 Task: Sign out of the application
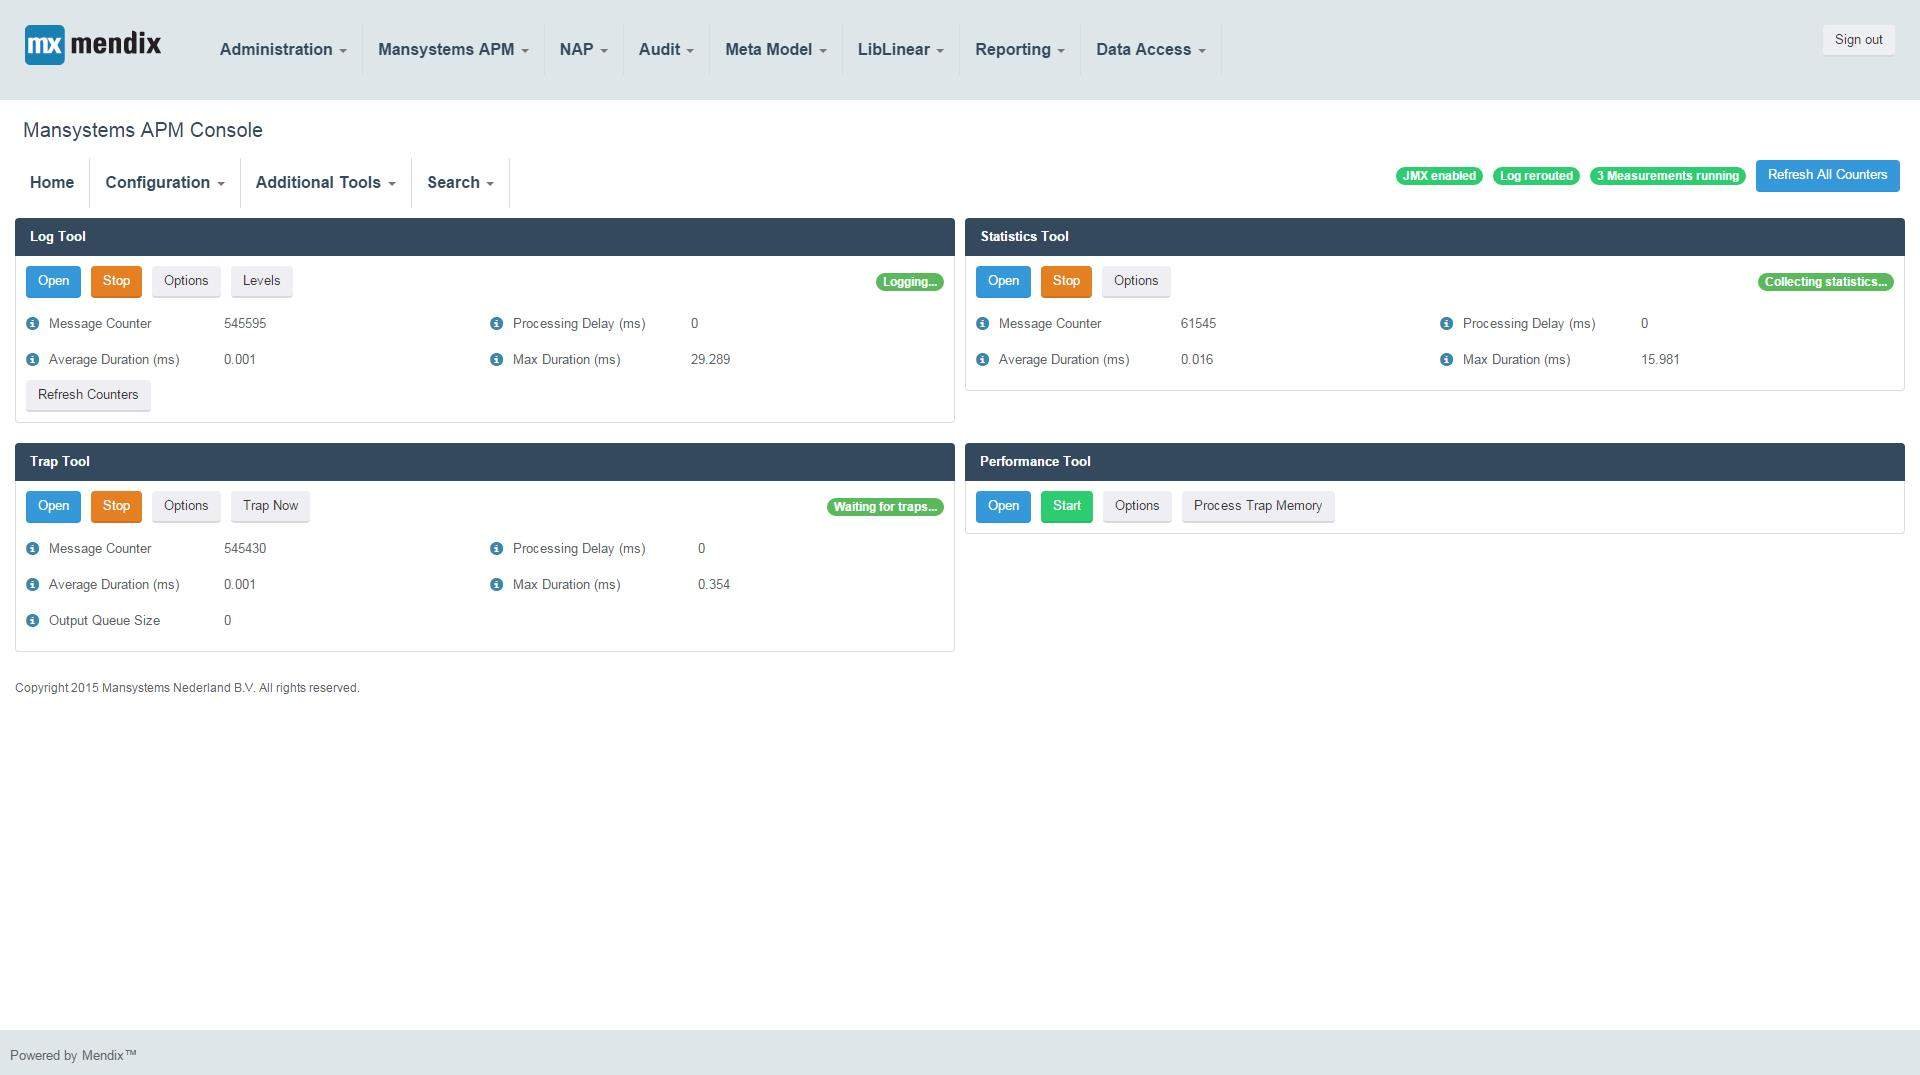pos(1858,40)
